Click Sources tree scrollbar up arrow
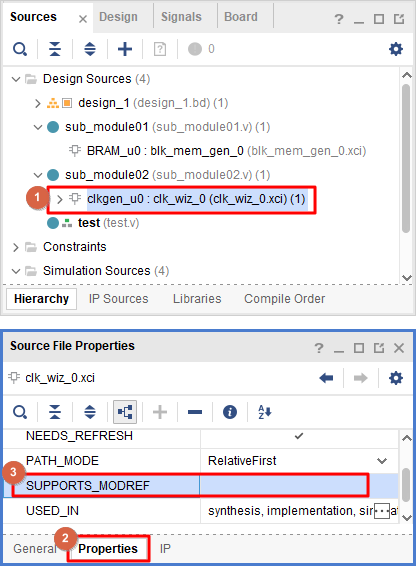The image size is (416, 566). (407, 75)
